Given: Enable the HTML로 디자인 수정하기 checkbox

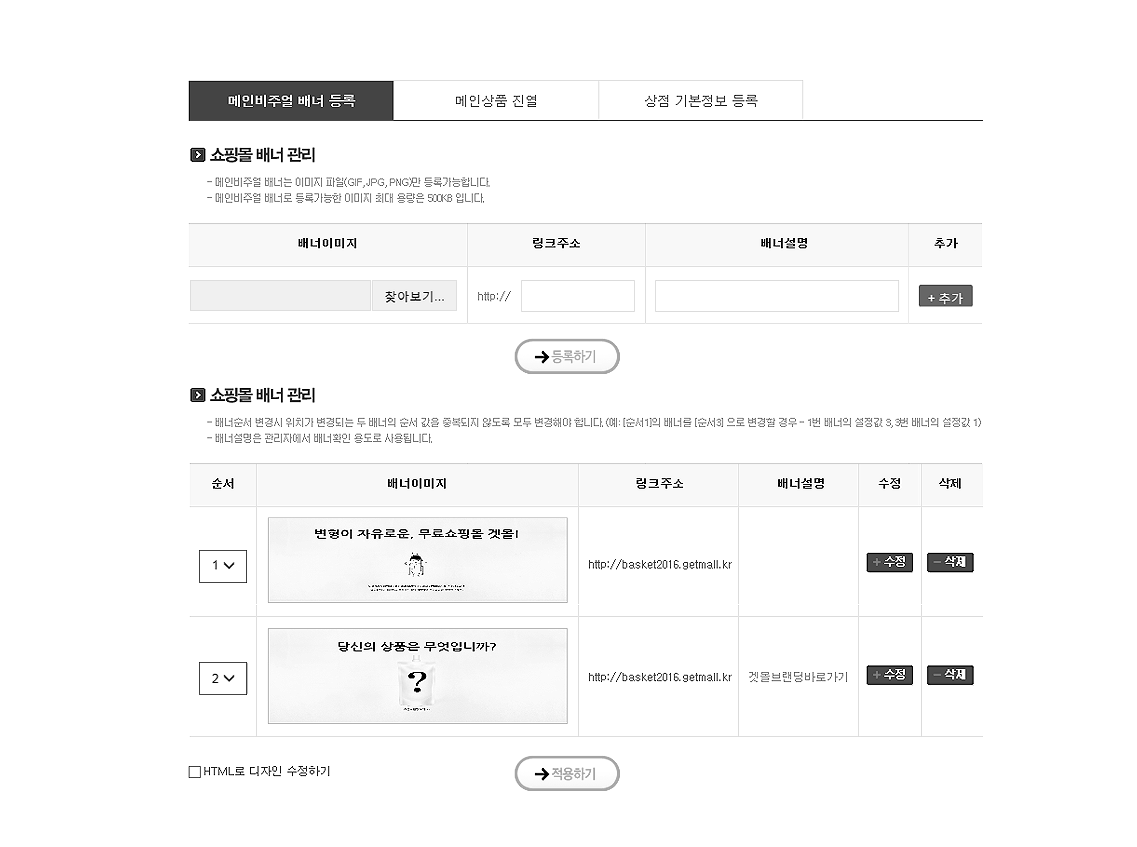Looking at the screenshot, I should point(193,771).
